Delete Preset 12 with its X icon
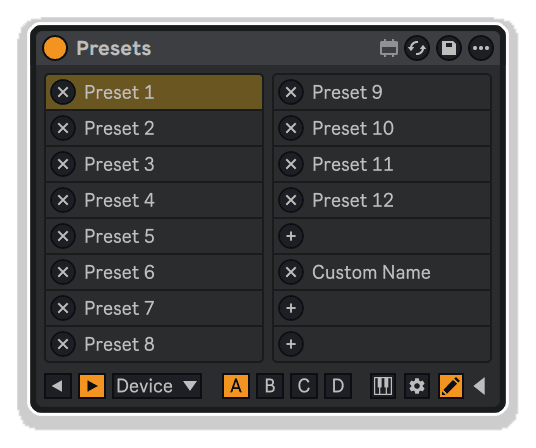The height and width of the screenshot is (448, 536). (291, 200)
